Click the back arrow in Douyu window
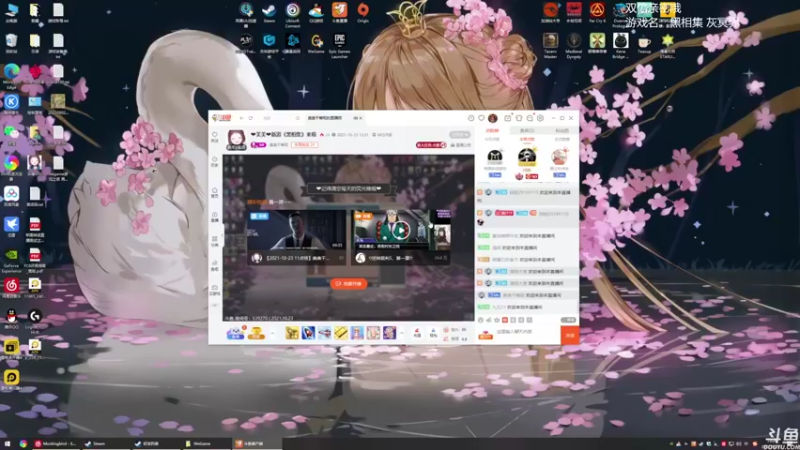This screenshot has width=800, height=450. [242, 118]
